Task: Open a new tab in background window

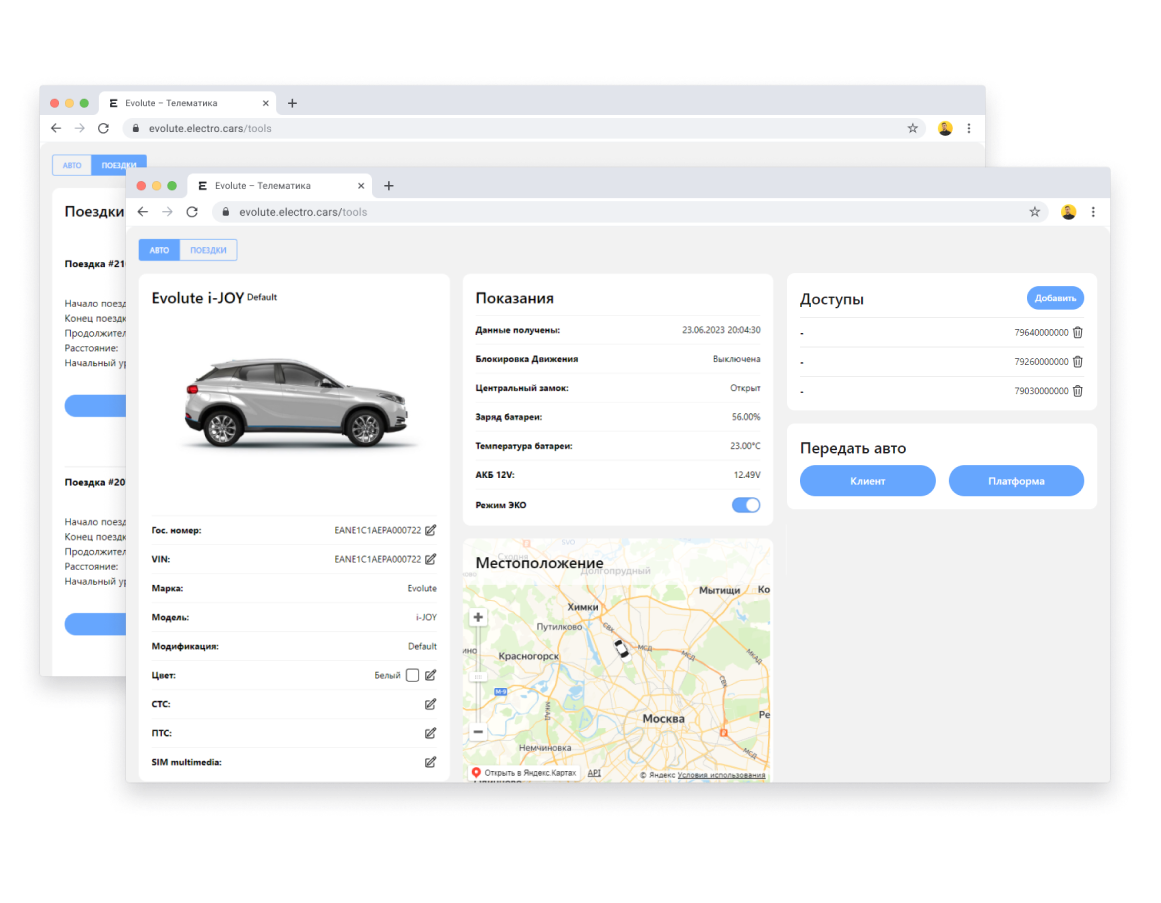Action: tap(292, 103)
